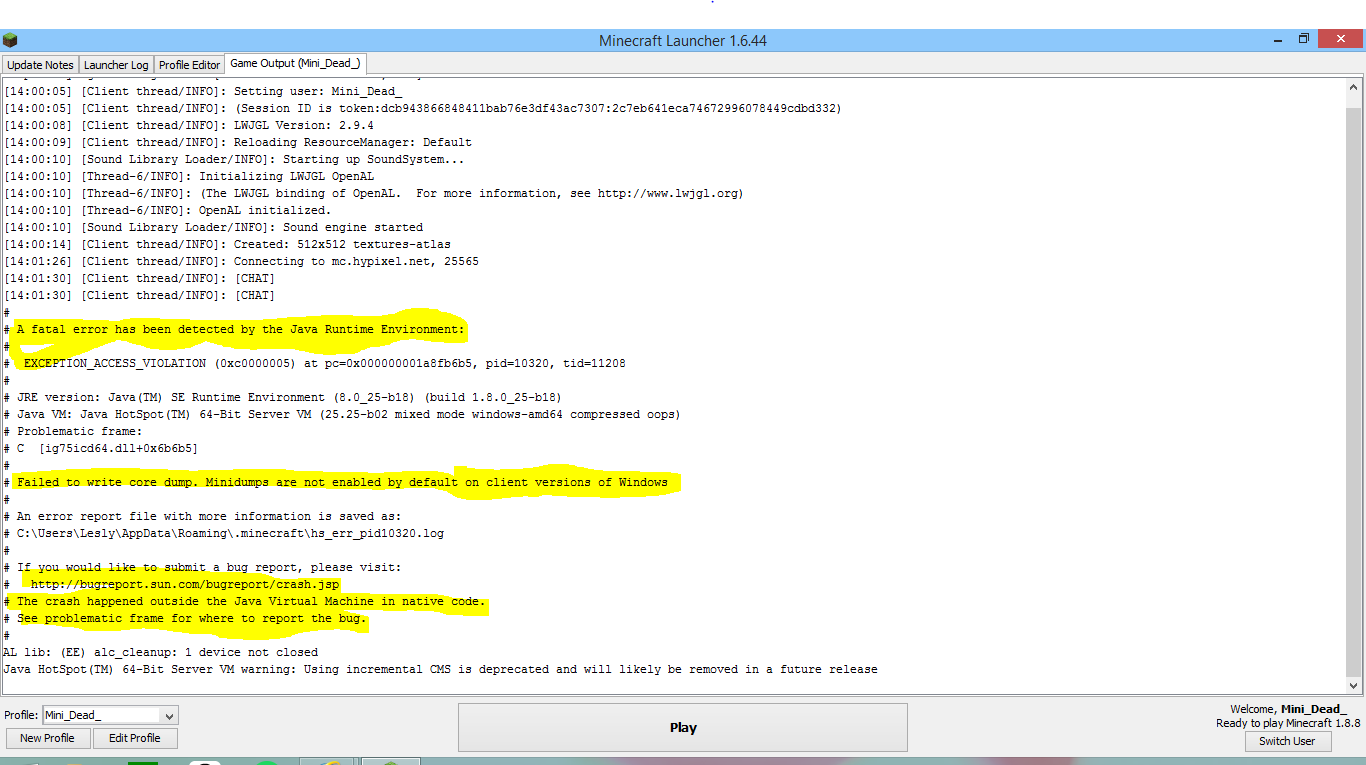The image size is (1366, 765).
Task: Click the highlighted "A fatal error has been detected" line
Action: pos(235,329)
